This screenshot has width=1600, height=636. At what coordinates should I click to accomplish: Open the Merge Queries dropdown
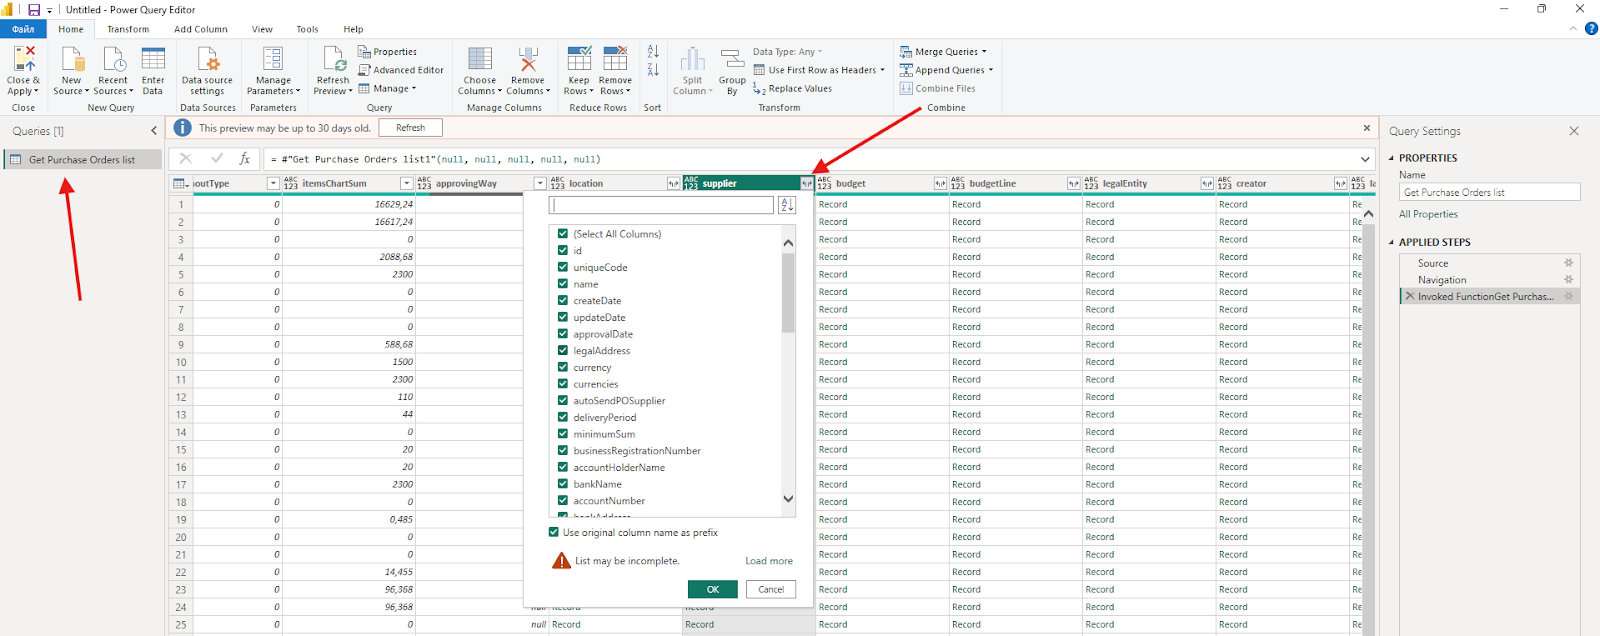pyautogui.click(x=984, y=52)
